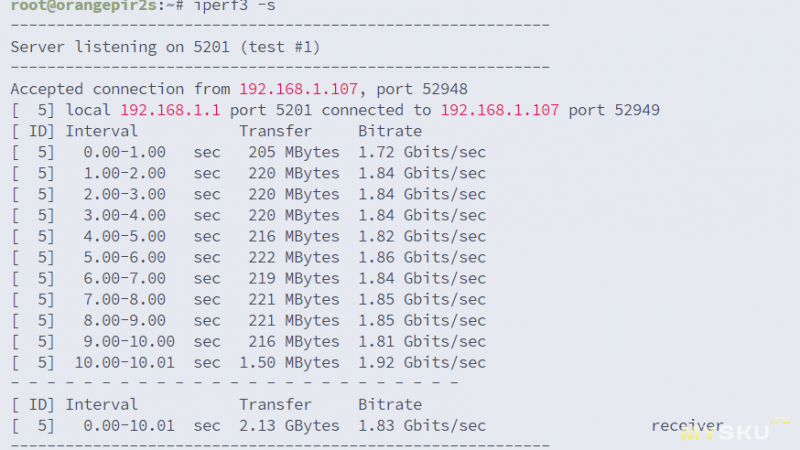
Task: Click the MYSKU watermark logo
Action: 735,431
